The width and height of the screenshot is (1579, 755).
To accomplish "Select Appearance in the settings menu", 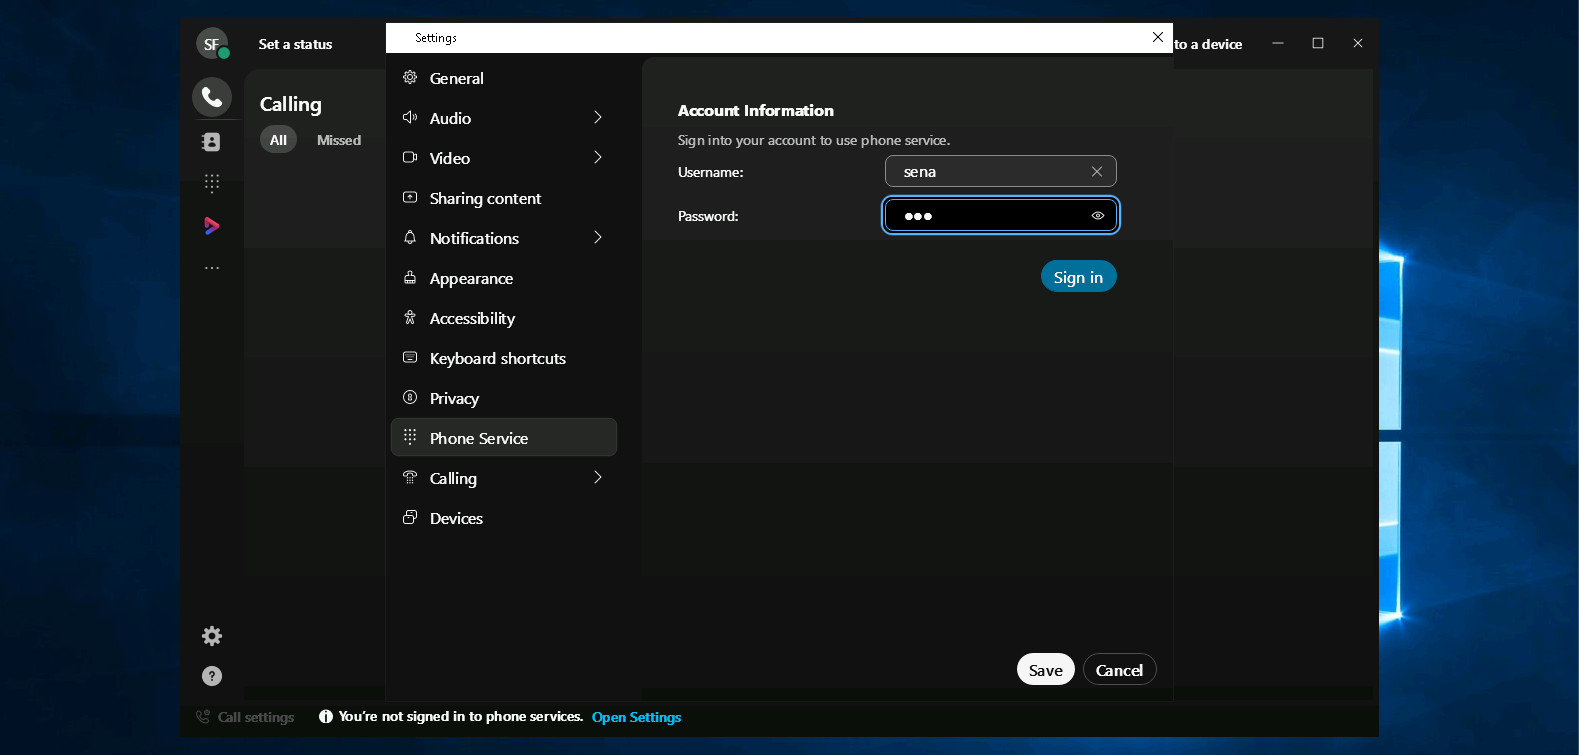I will click(x=471, y=278).
